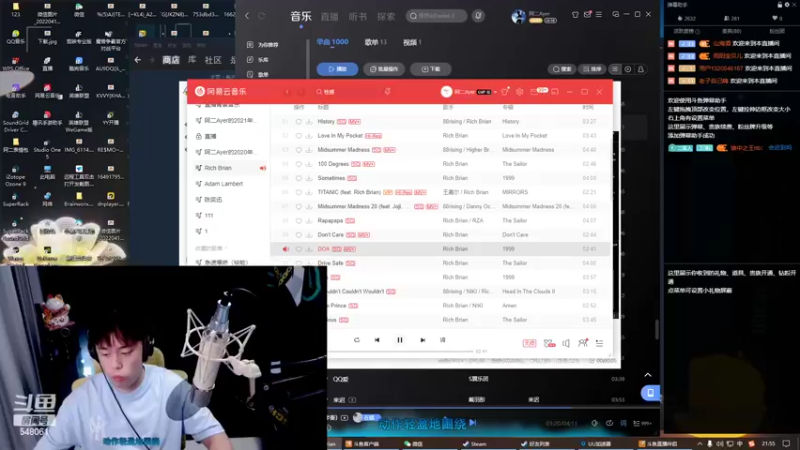Click blue 播放 play-all button in QQ Music
Viewport: 800px width, 450px height.
tap(337, 69)
